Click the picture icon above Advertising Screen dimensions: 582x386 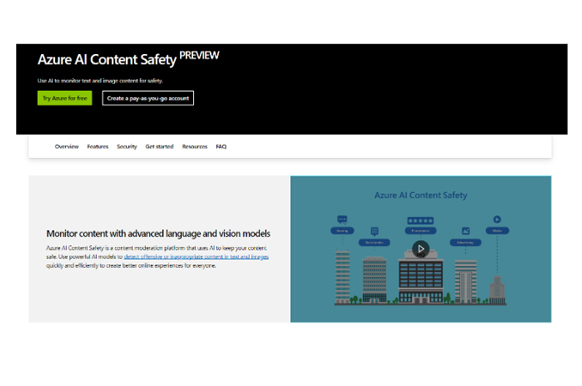465,231
